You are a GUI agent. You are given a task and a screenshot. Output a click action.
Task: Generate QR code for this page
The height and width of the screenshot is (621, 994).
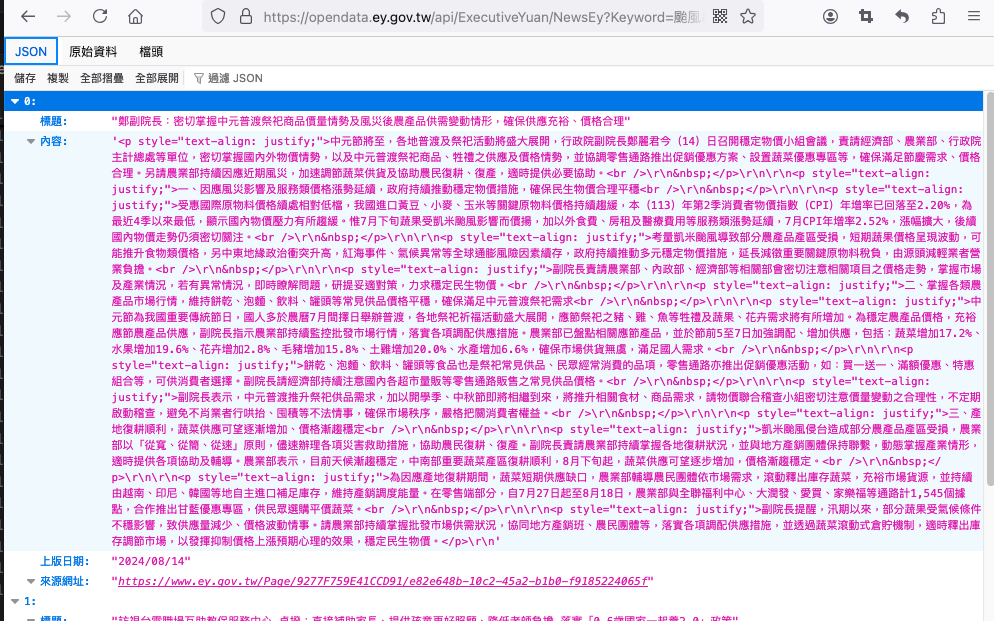[720, 16]
